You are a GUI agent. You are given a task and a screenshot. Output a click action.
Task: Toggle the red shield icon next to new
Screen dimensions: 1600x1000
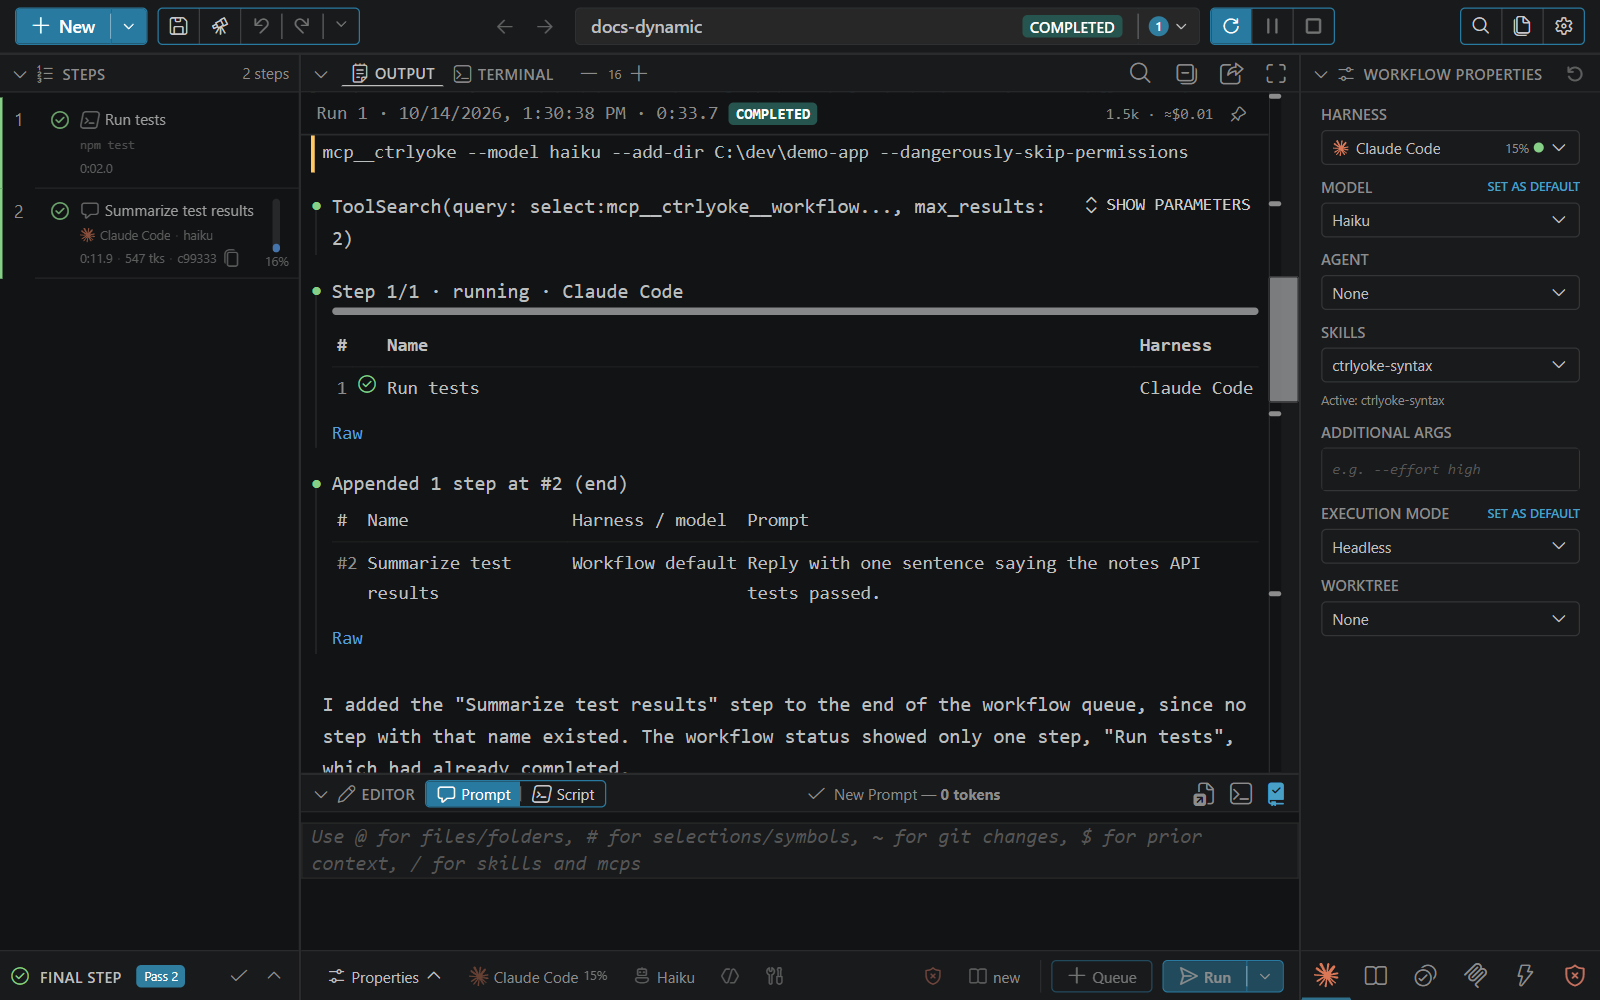tap(933, 977)
